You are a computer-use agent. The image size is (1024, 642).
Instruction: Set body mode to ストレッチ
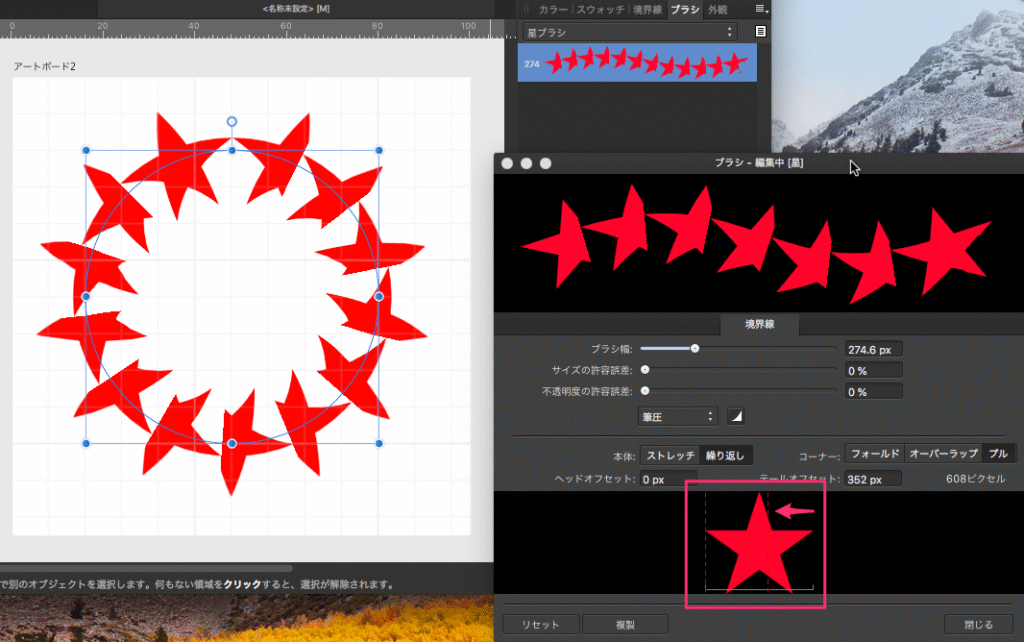coord(670,455)
